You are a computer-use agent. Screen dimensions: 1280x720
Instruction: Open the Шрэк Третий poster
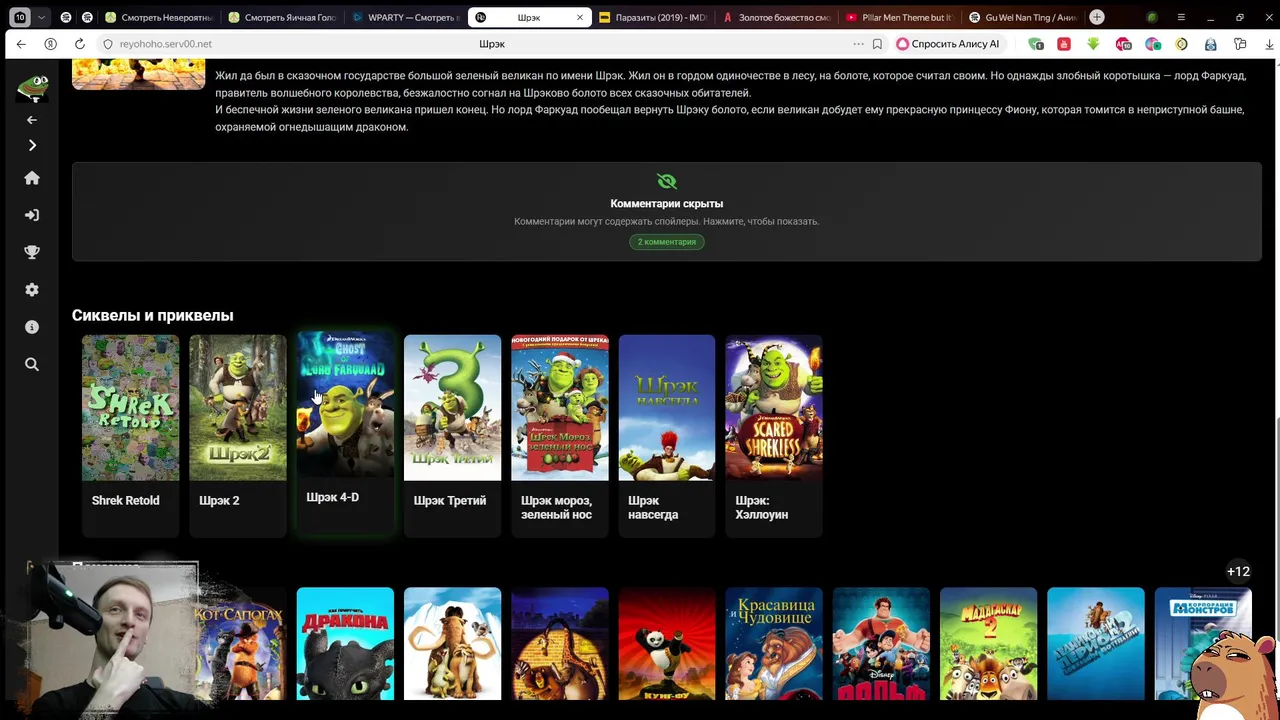click(452, 408)
